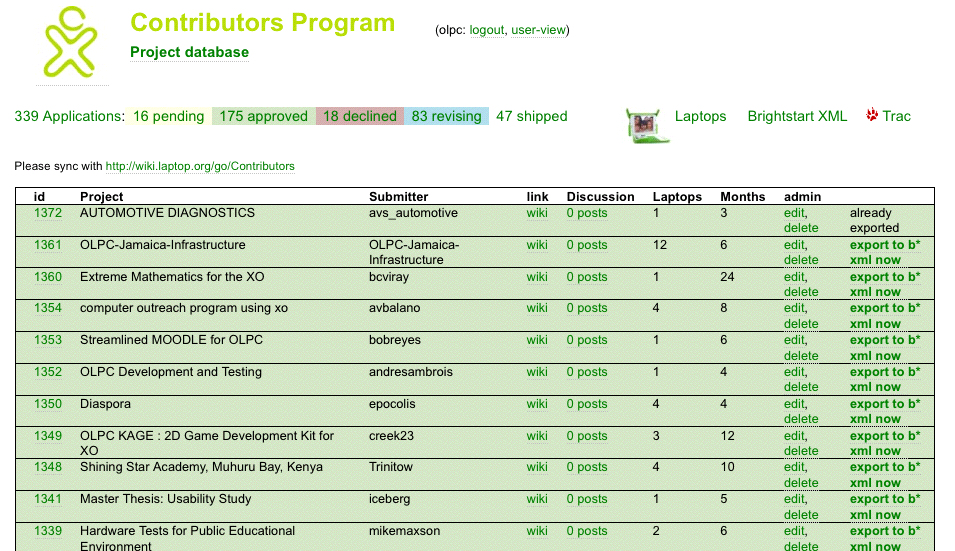The image size is (955, 551).
Task: Edit the Streamlined MOODLE for OLPC project
Action: [794, 340]
